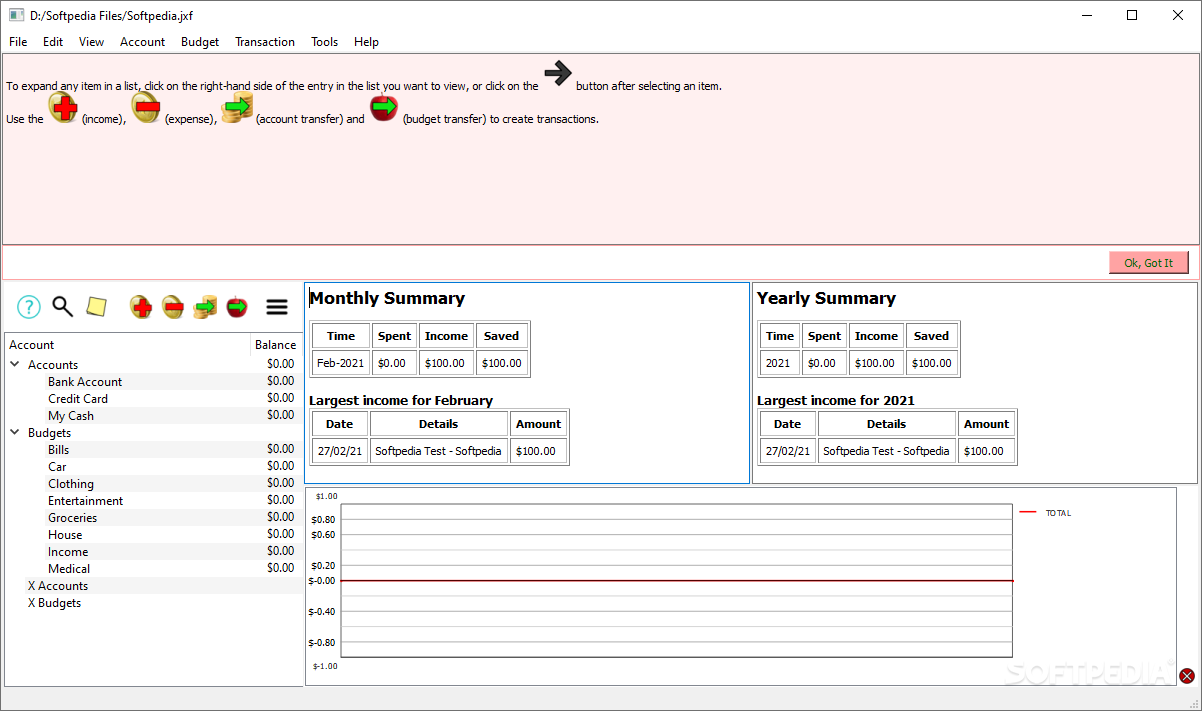This screenshot has width=1202, height=711.
Task: Click the red circle X chart icon
Action: 1187,676
